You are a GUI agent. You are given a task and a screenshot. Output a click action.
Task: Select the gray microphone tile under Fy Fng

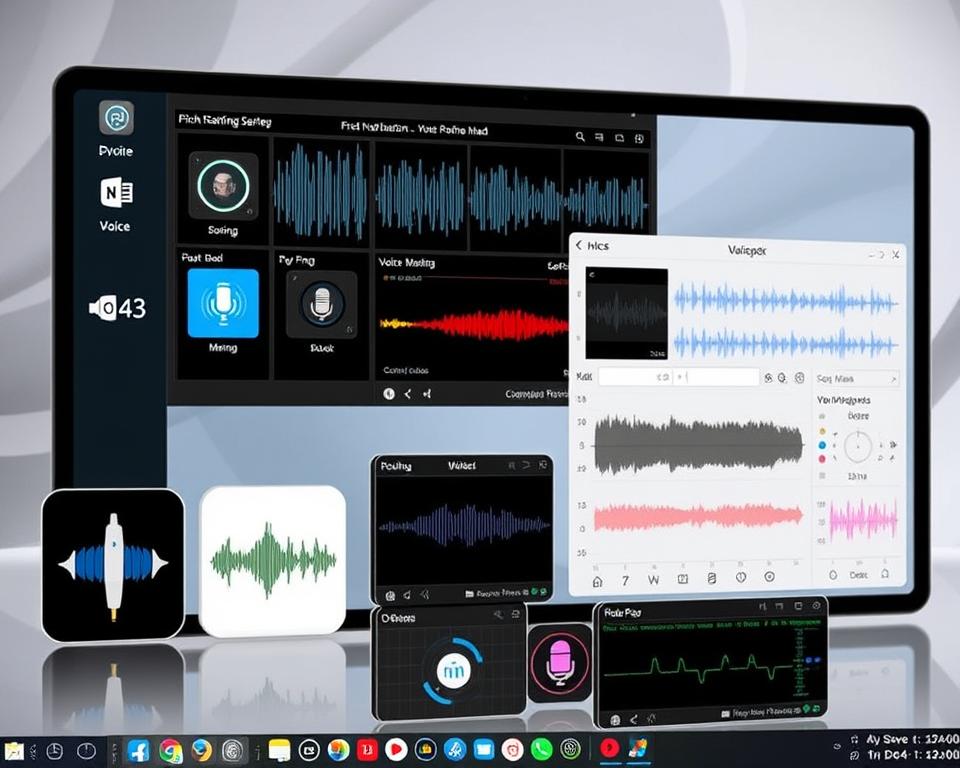(x=321, y=303)
